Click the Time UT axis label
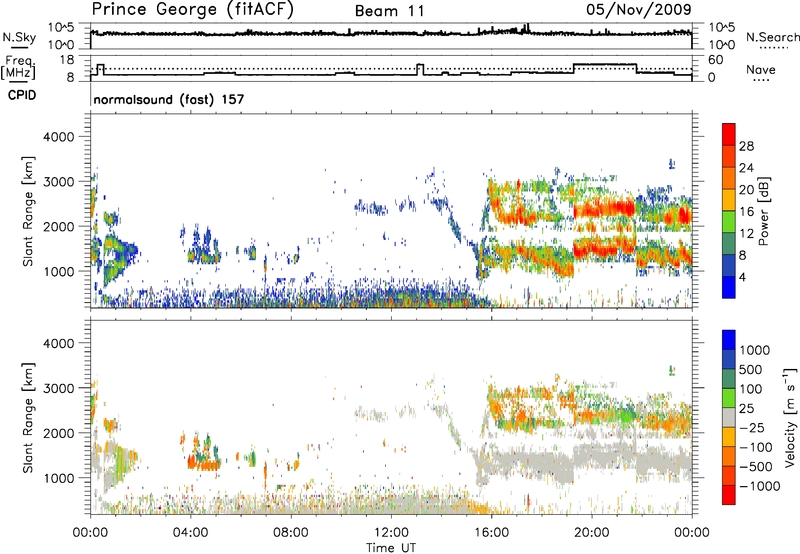Screen dimensions: 800x554 coord(391,548)
